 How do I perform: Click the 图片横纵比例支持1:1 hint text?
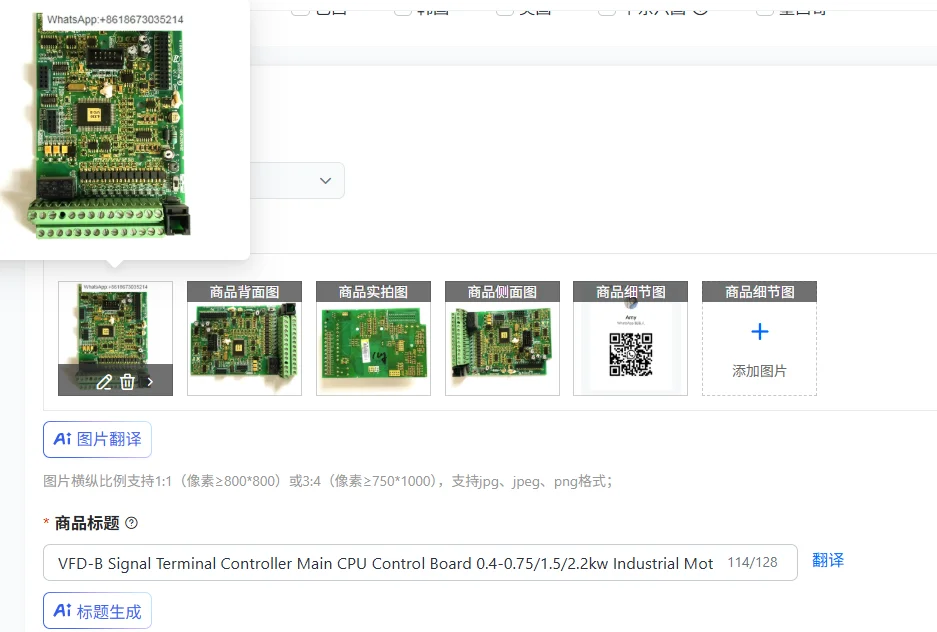tap(328, 481)
